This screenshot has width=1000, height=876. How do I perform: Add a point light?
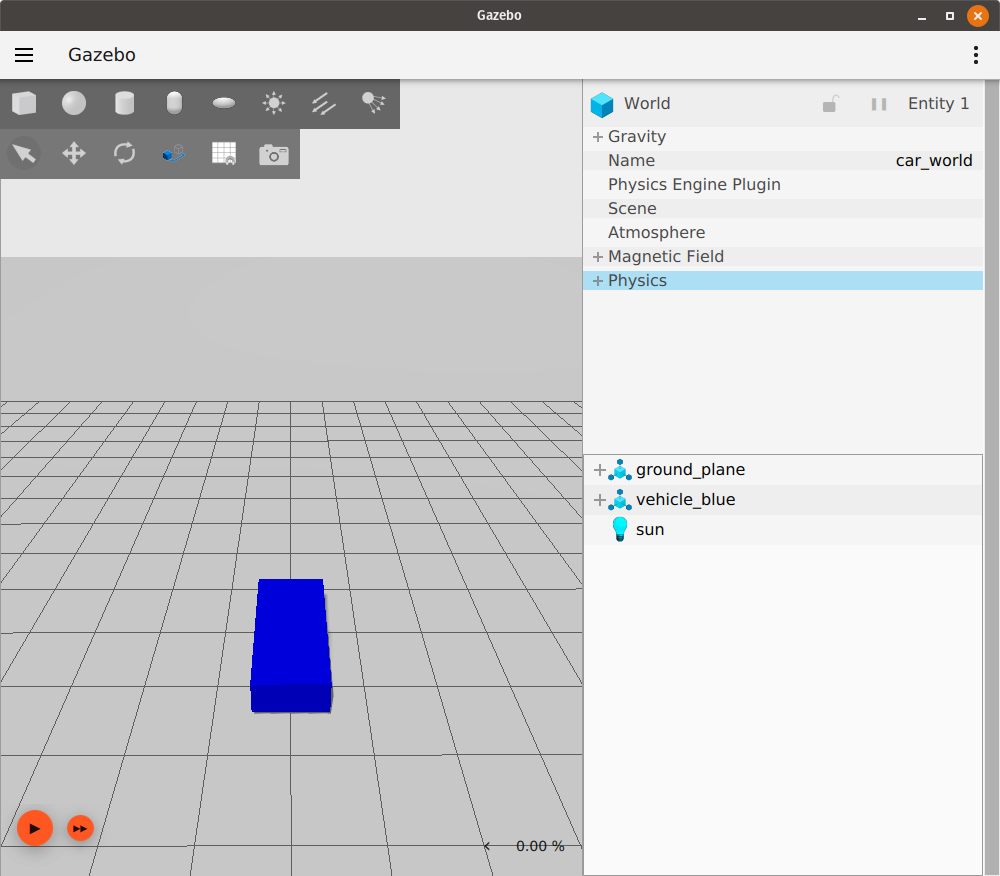point(274,103)
